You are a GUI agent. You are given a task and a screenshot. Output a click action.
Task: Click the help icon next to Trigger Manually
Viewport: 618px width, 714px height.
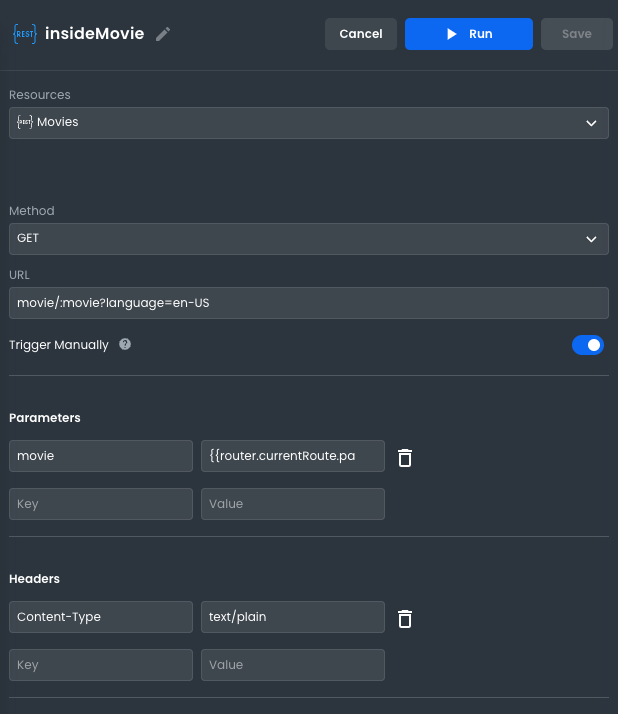tap(125, 344)
